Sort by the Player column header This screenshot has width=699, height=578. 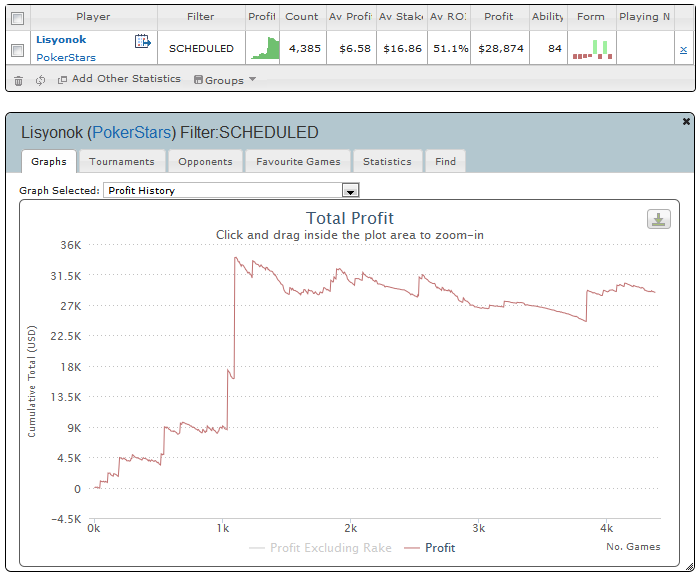click(93, 16)
